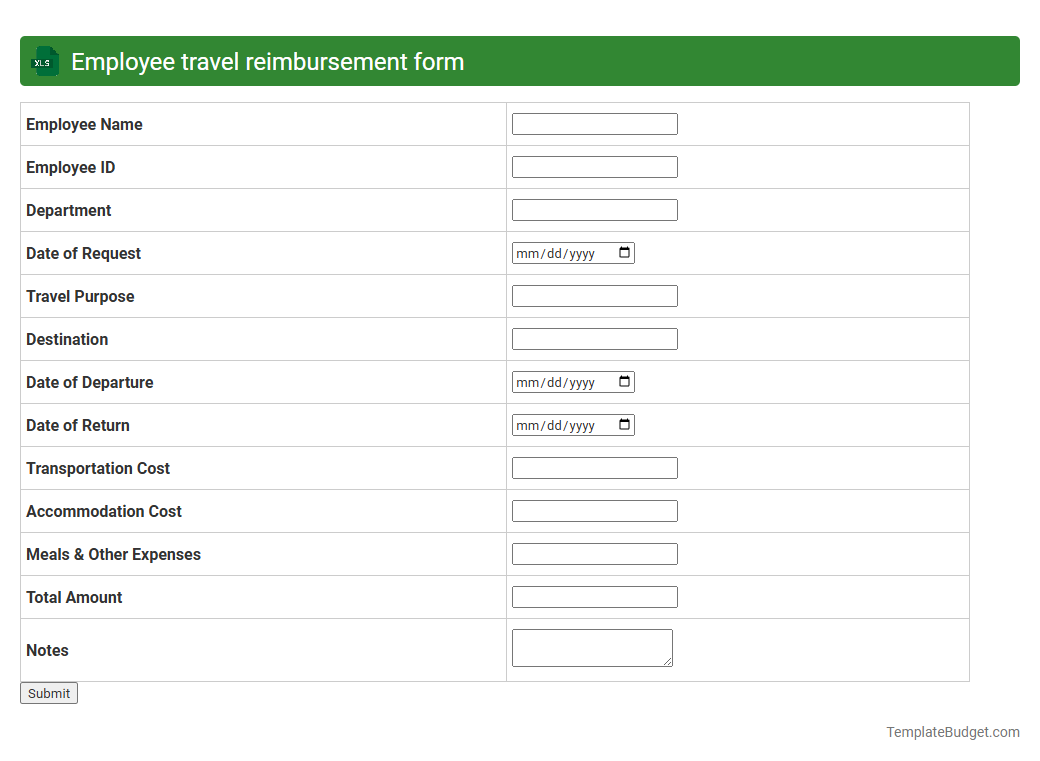Click the XLS file icon in header
The image size is (1040, 761).
click(44, 61)
